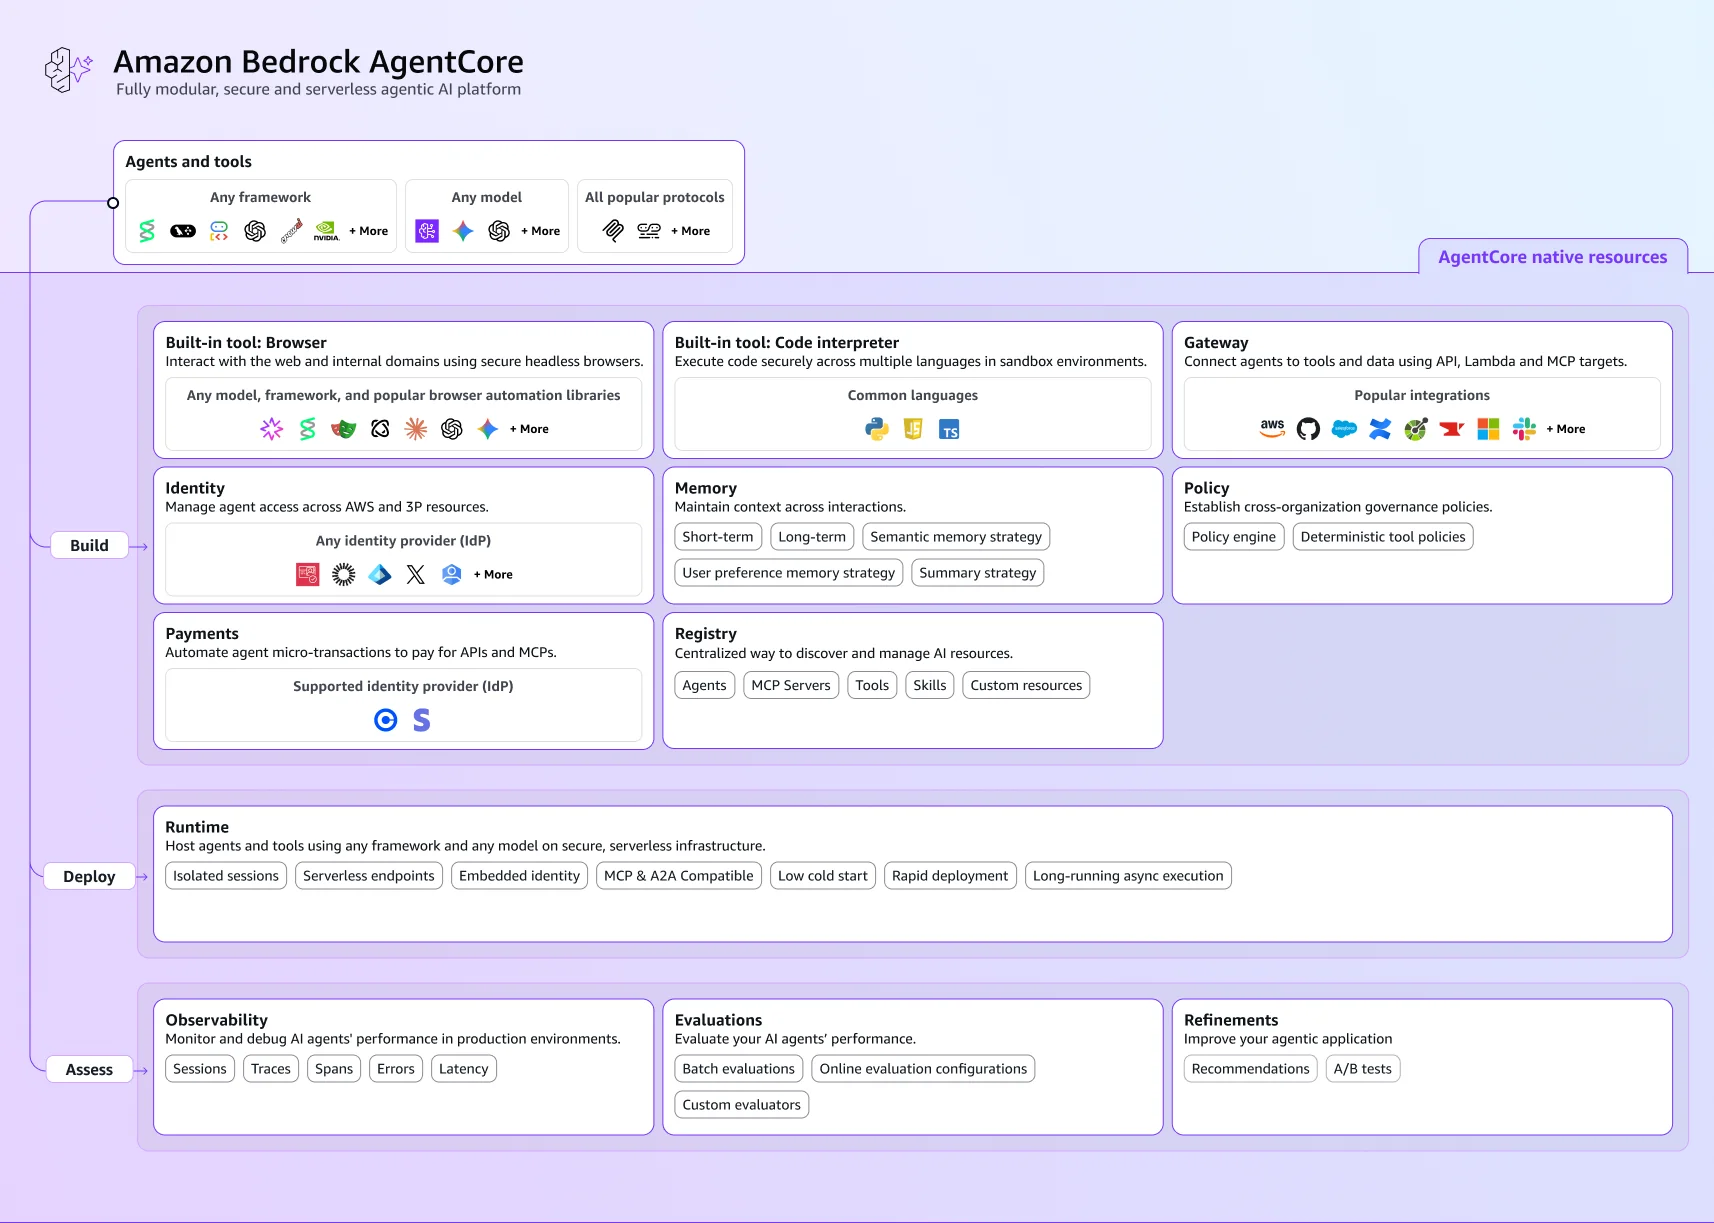This screenshot has height=1223, width=1714.
Task: Click the Build stage label
Action: 89,546
